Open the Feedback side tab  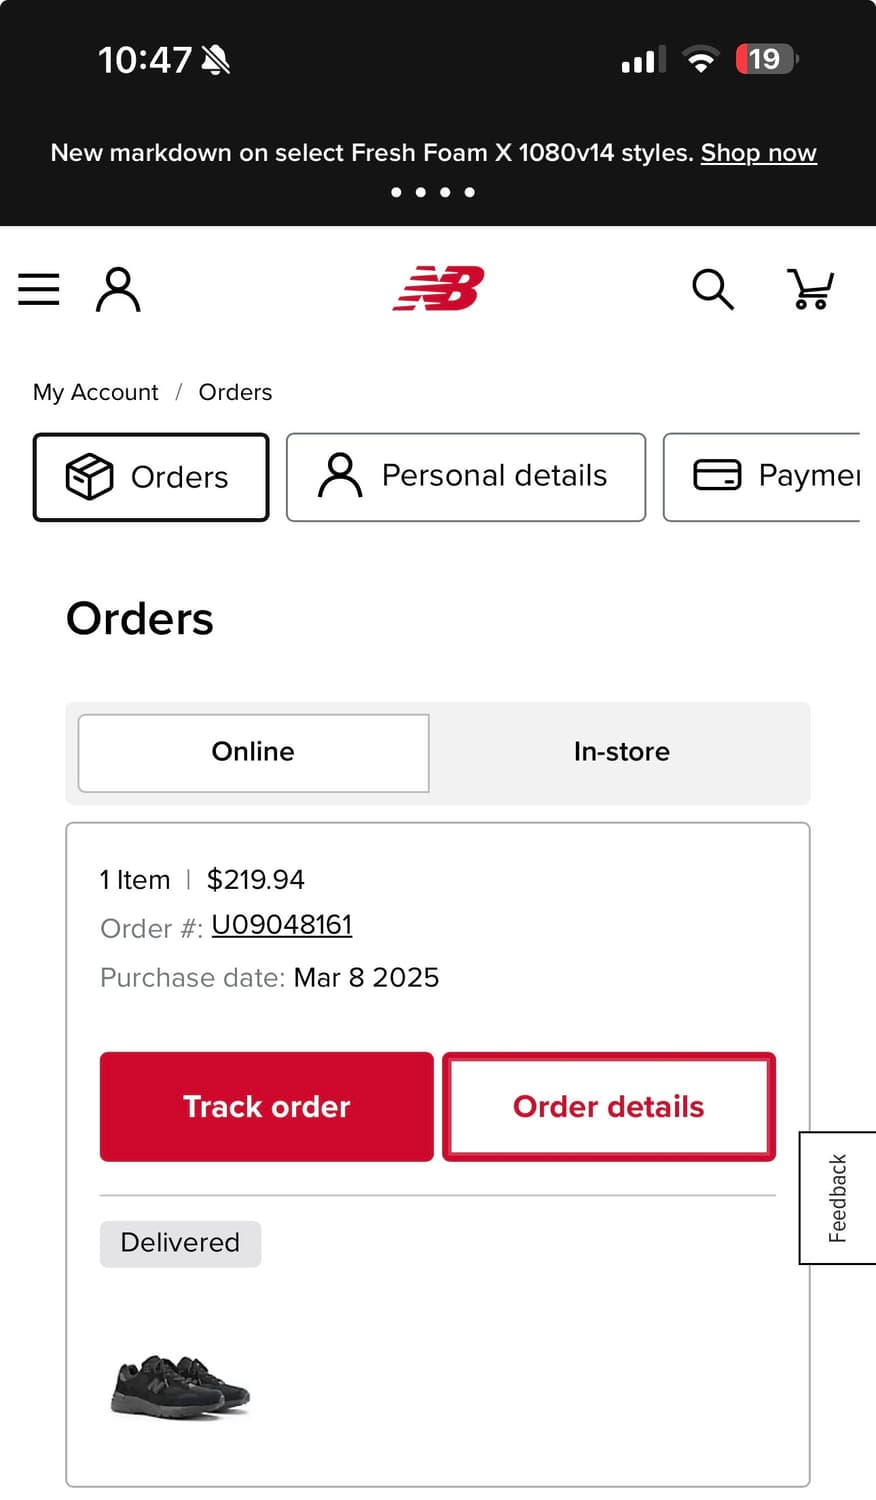pyautogui.click(x=838, y=1198)
